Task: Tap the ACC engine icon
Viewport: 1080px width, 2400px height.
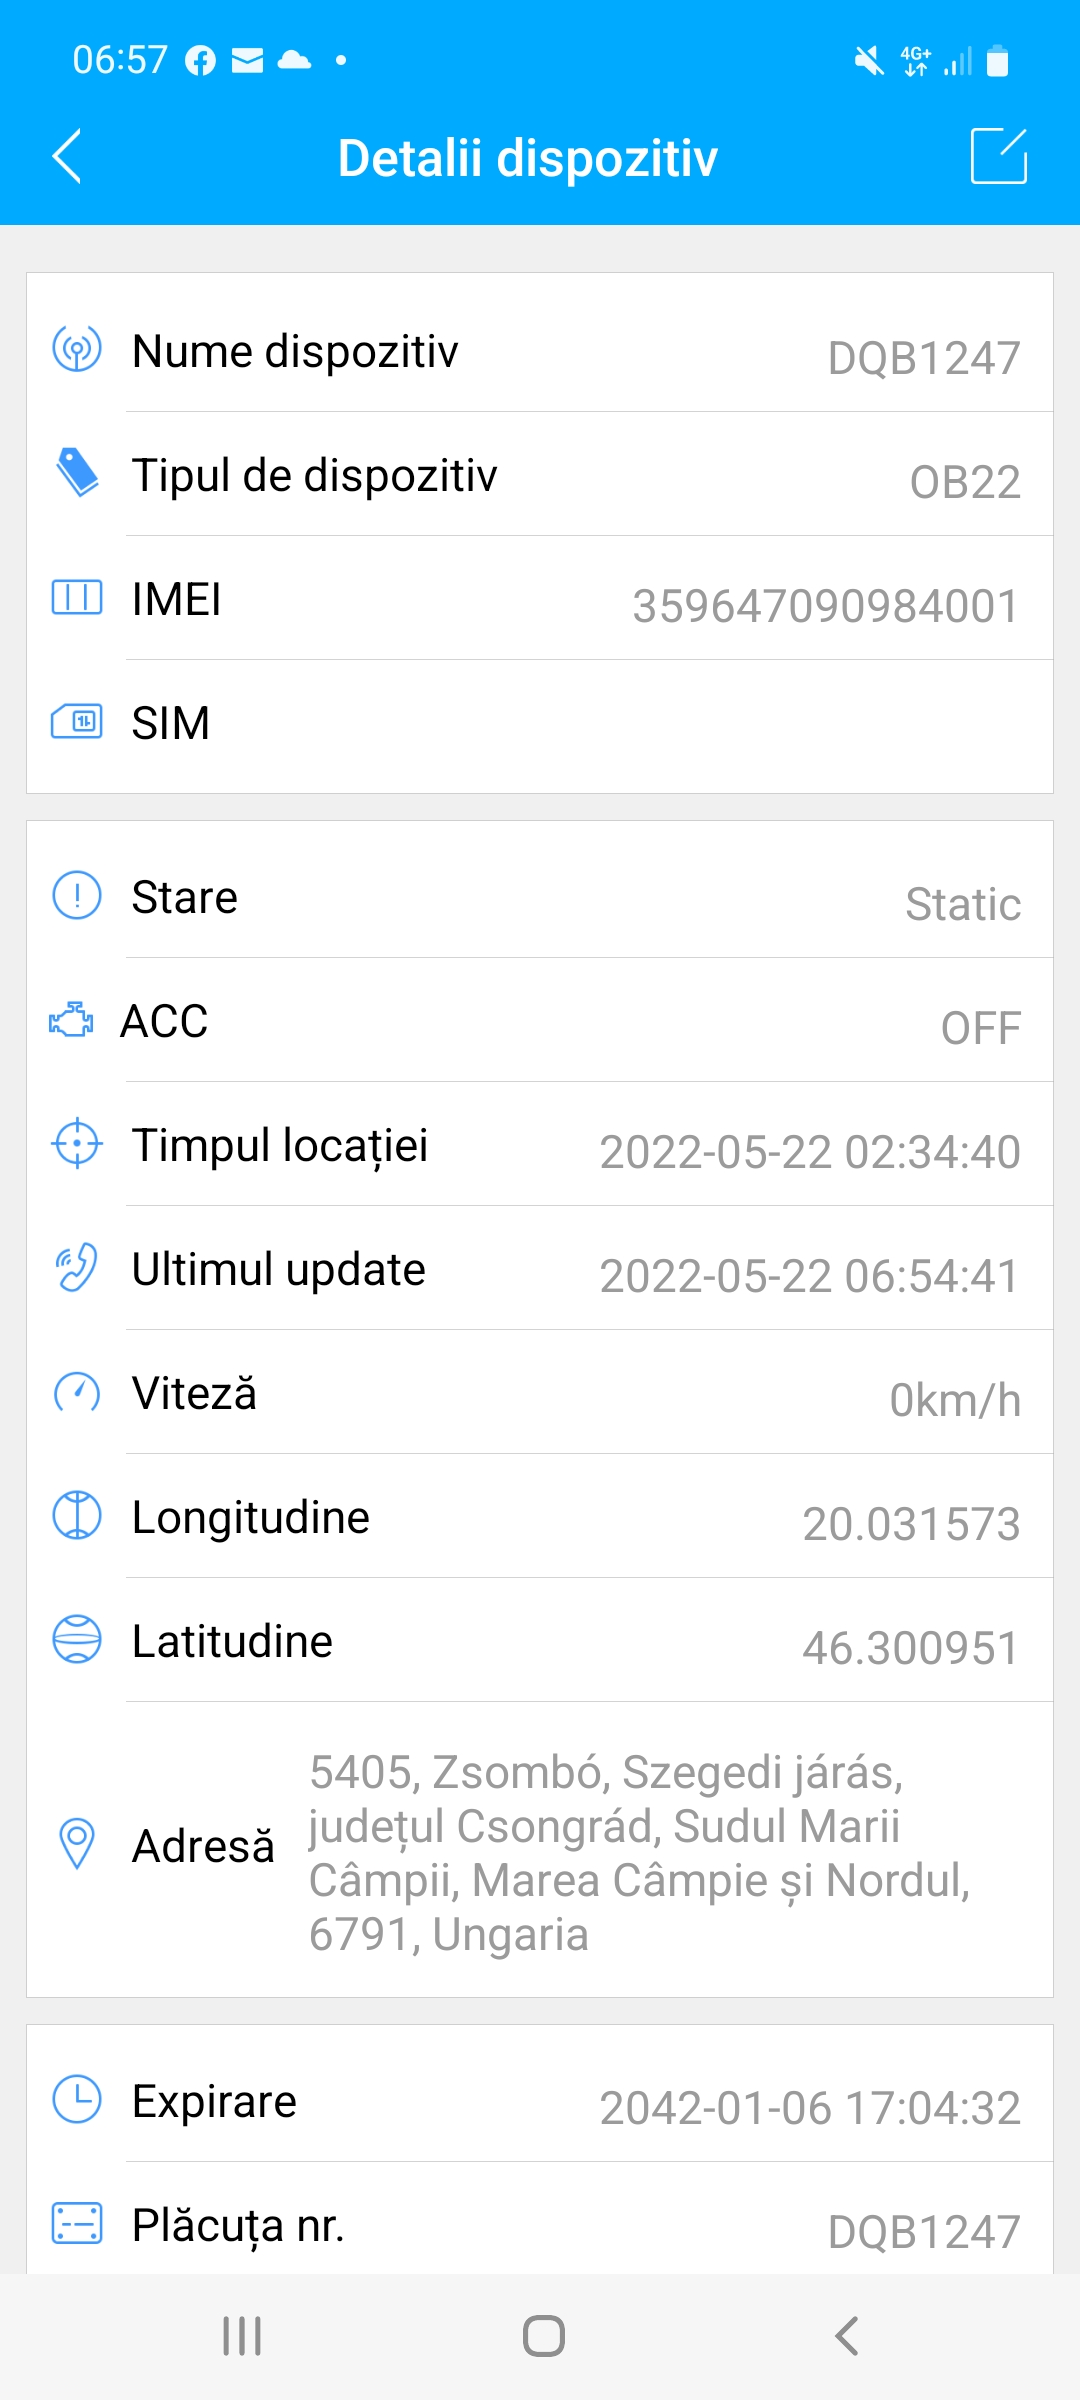Action: pos(71,1020)
